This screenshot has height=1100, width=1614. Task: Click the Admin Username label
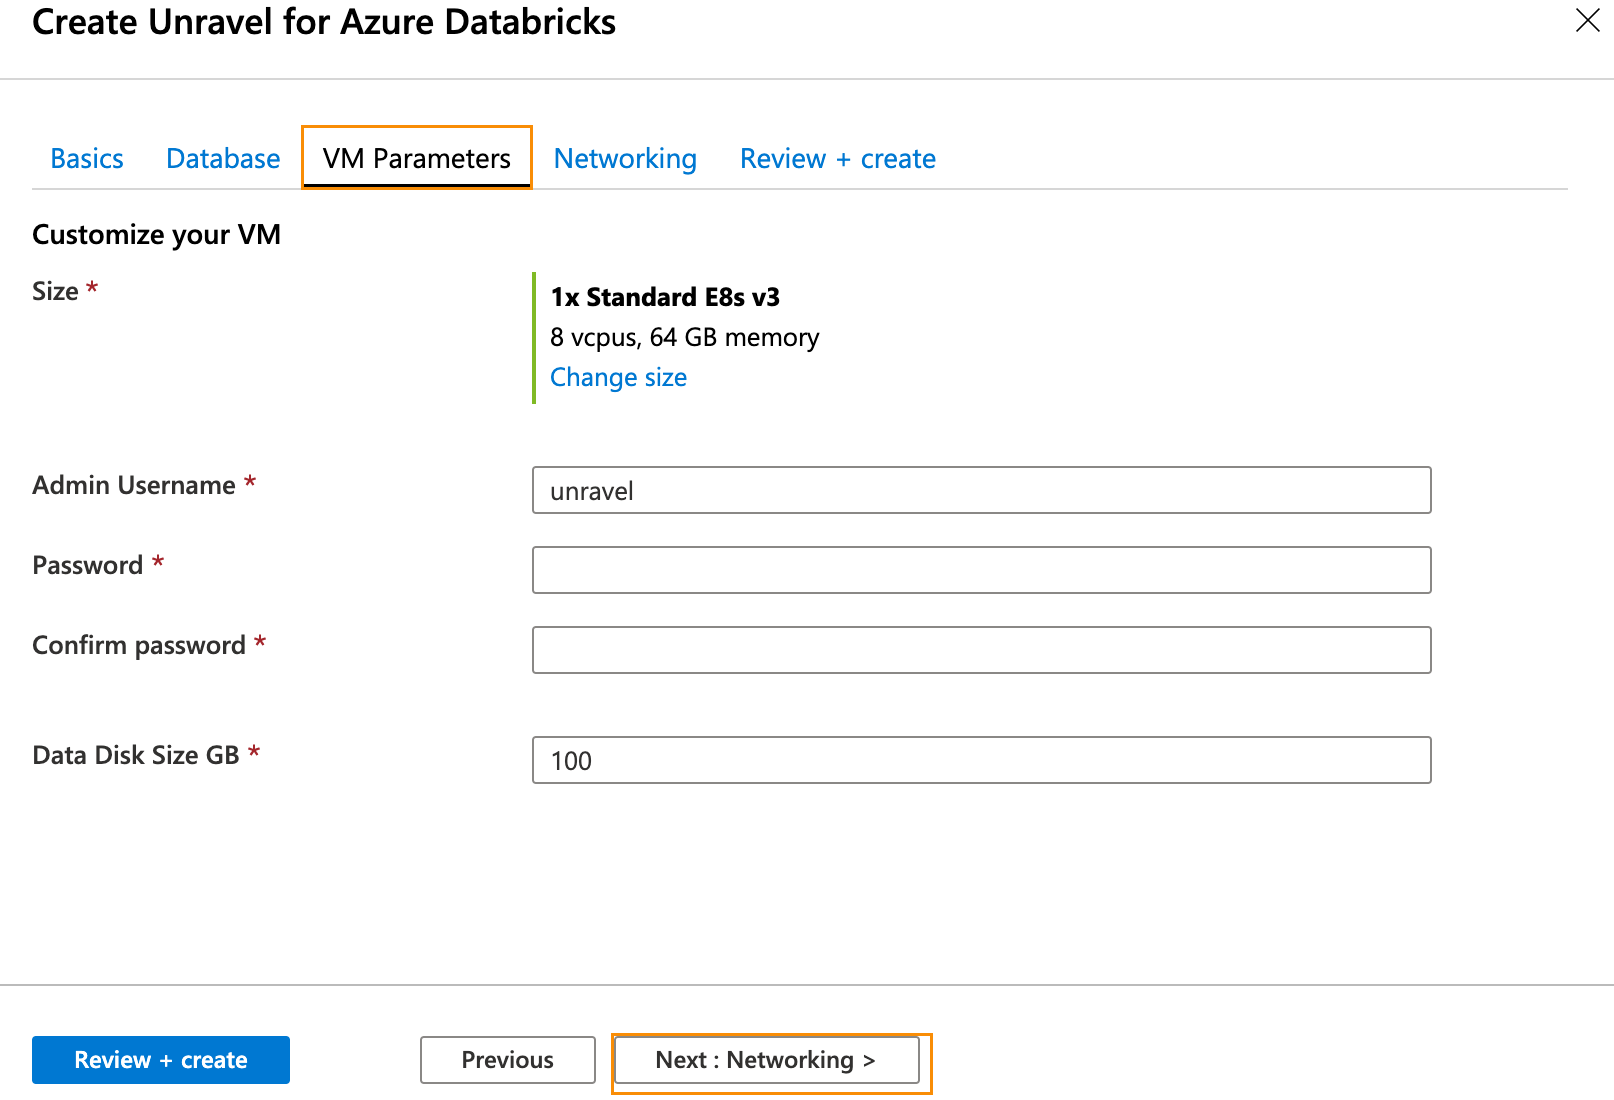[134, 485]
